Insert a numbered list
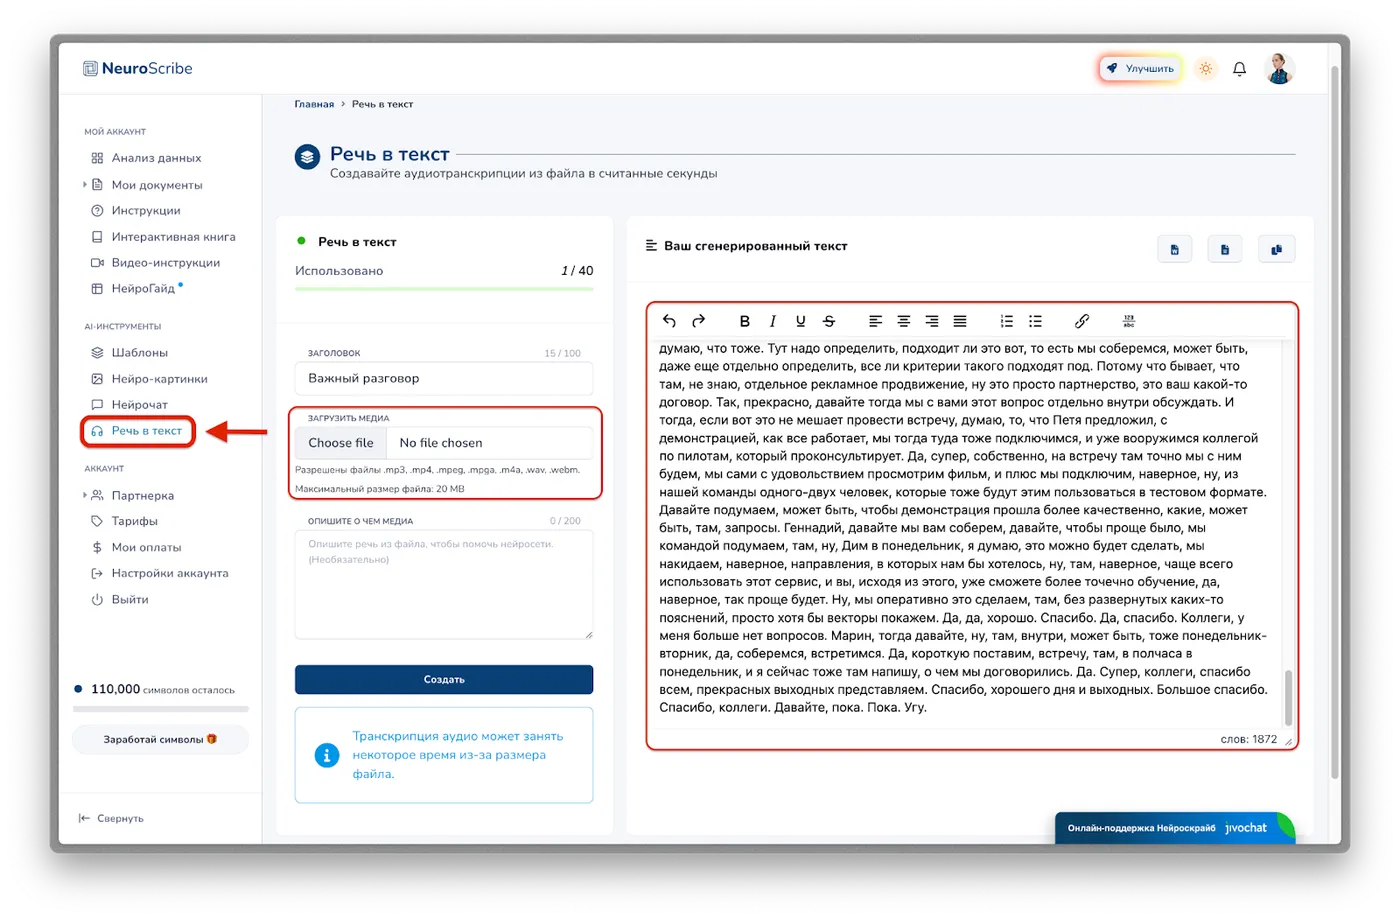This screenshot has width=1400, height=919. point(1006,321)
